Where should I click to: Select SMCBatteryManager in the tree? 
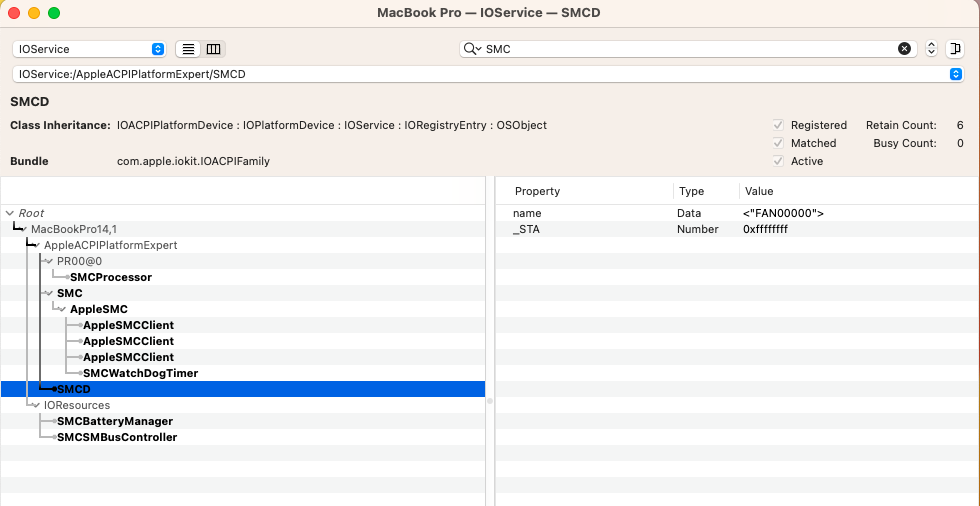coord(115,422)
